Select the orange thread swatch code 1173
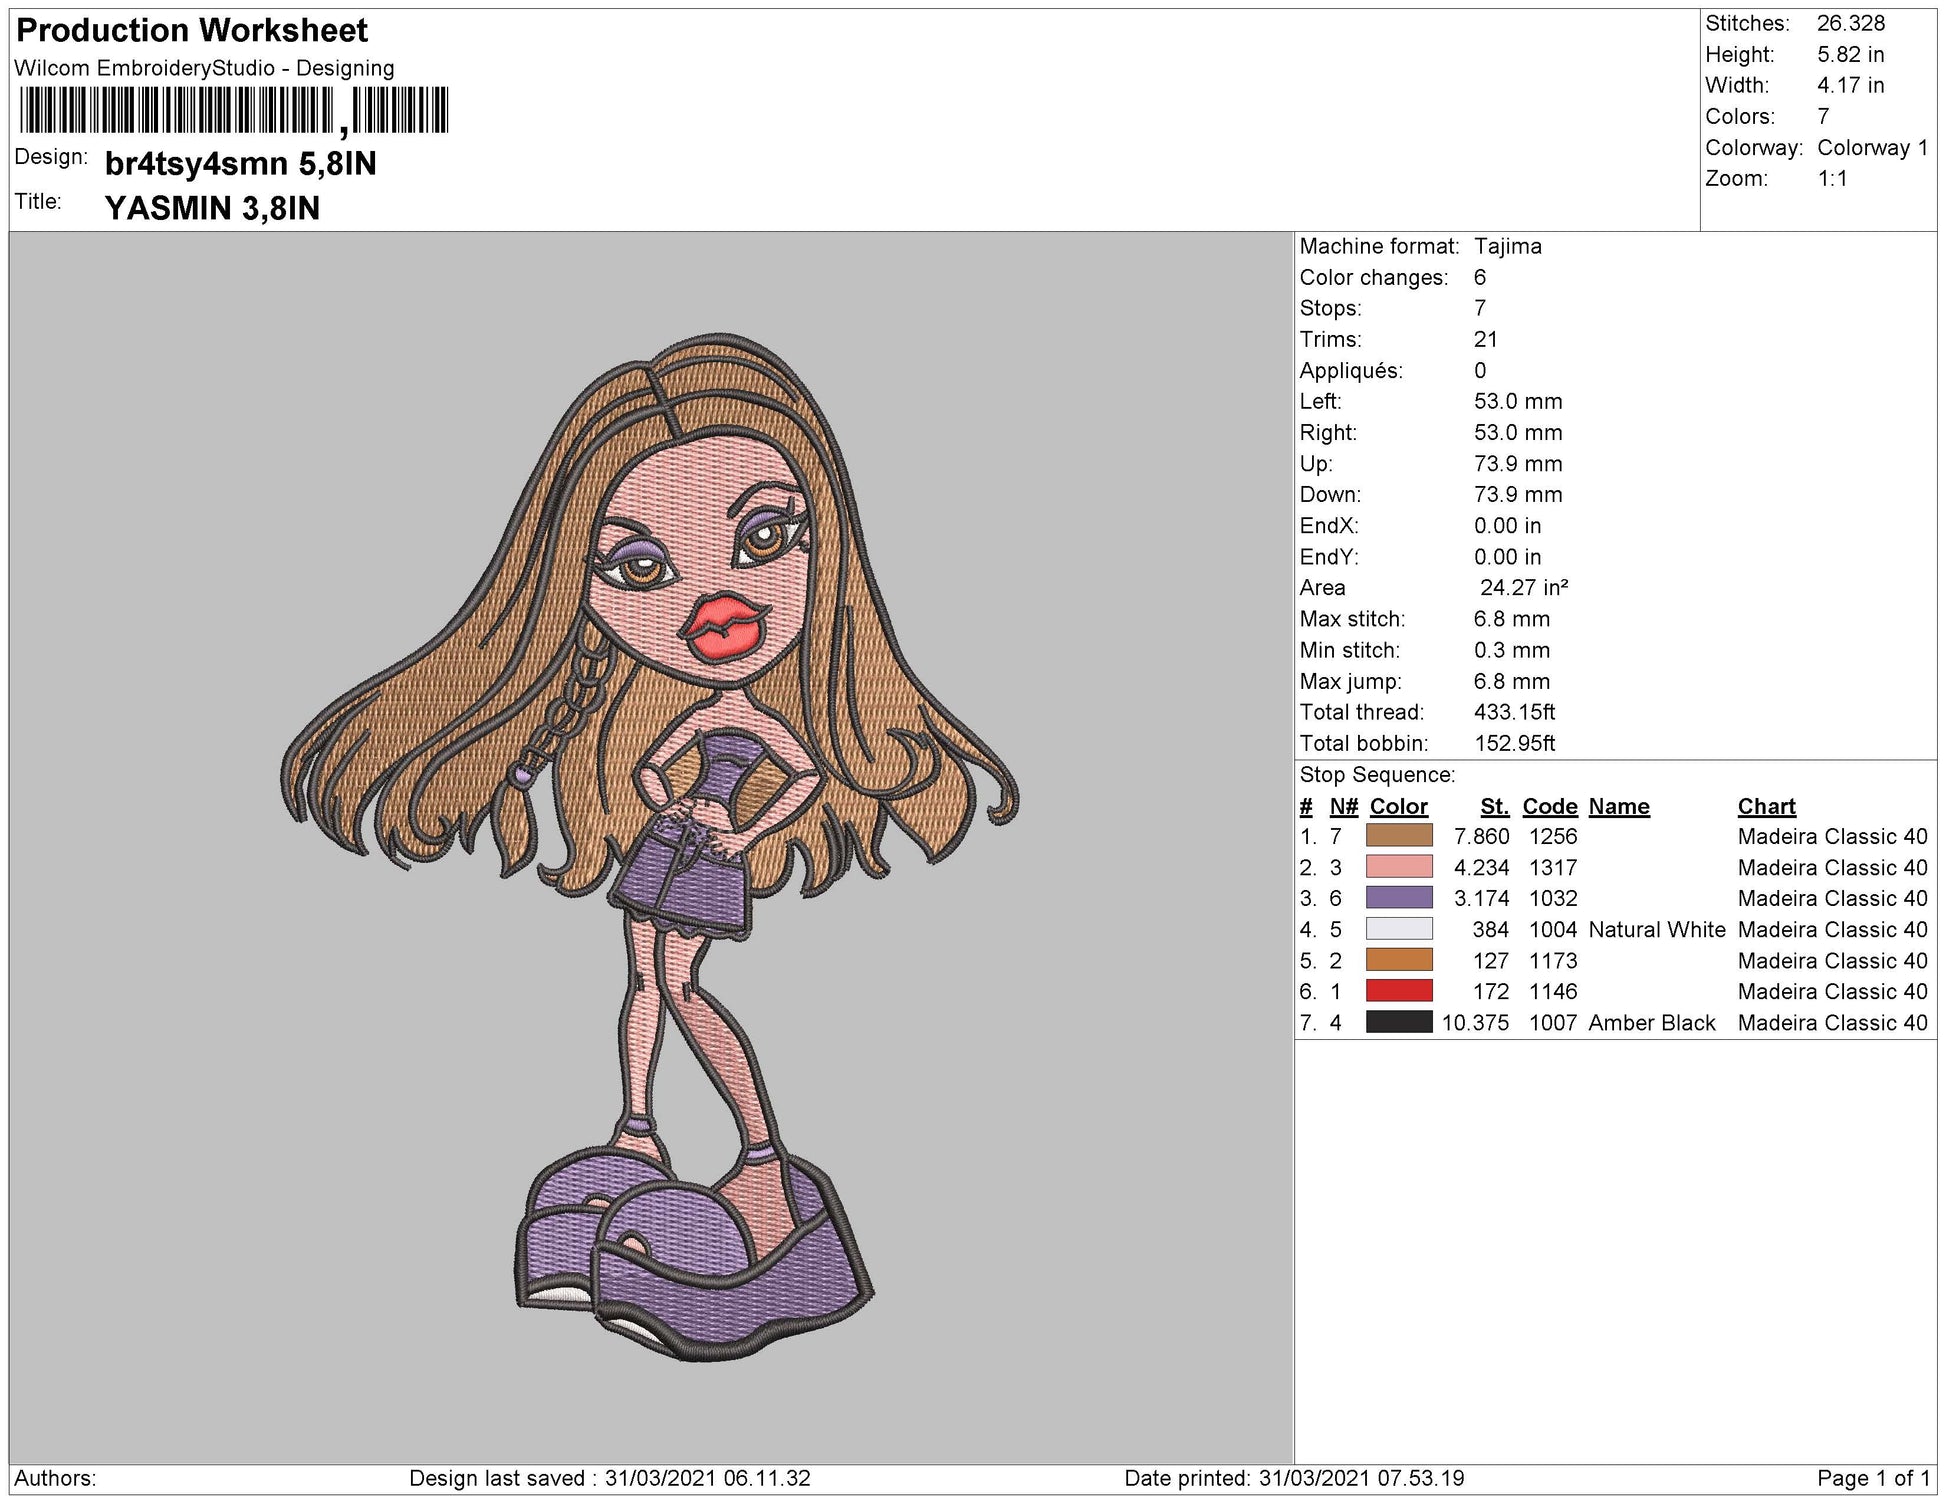The width and height of the screenshot is (1946, 1504). point(1399,961)
